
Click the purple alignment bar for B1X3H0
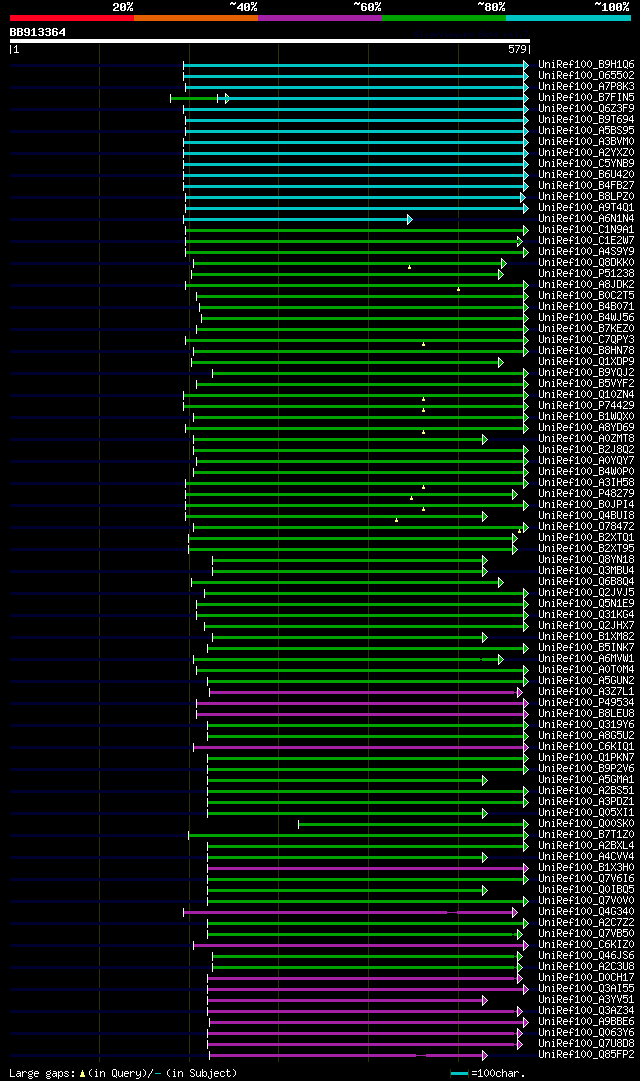(368, 869)
